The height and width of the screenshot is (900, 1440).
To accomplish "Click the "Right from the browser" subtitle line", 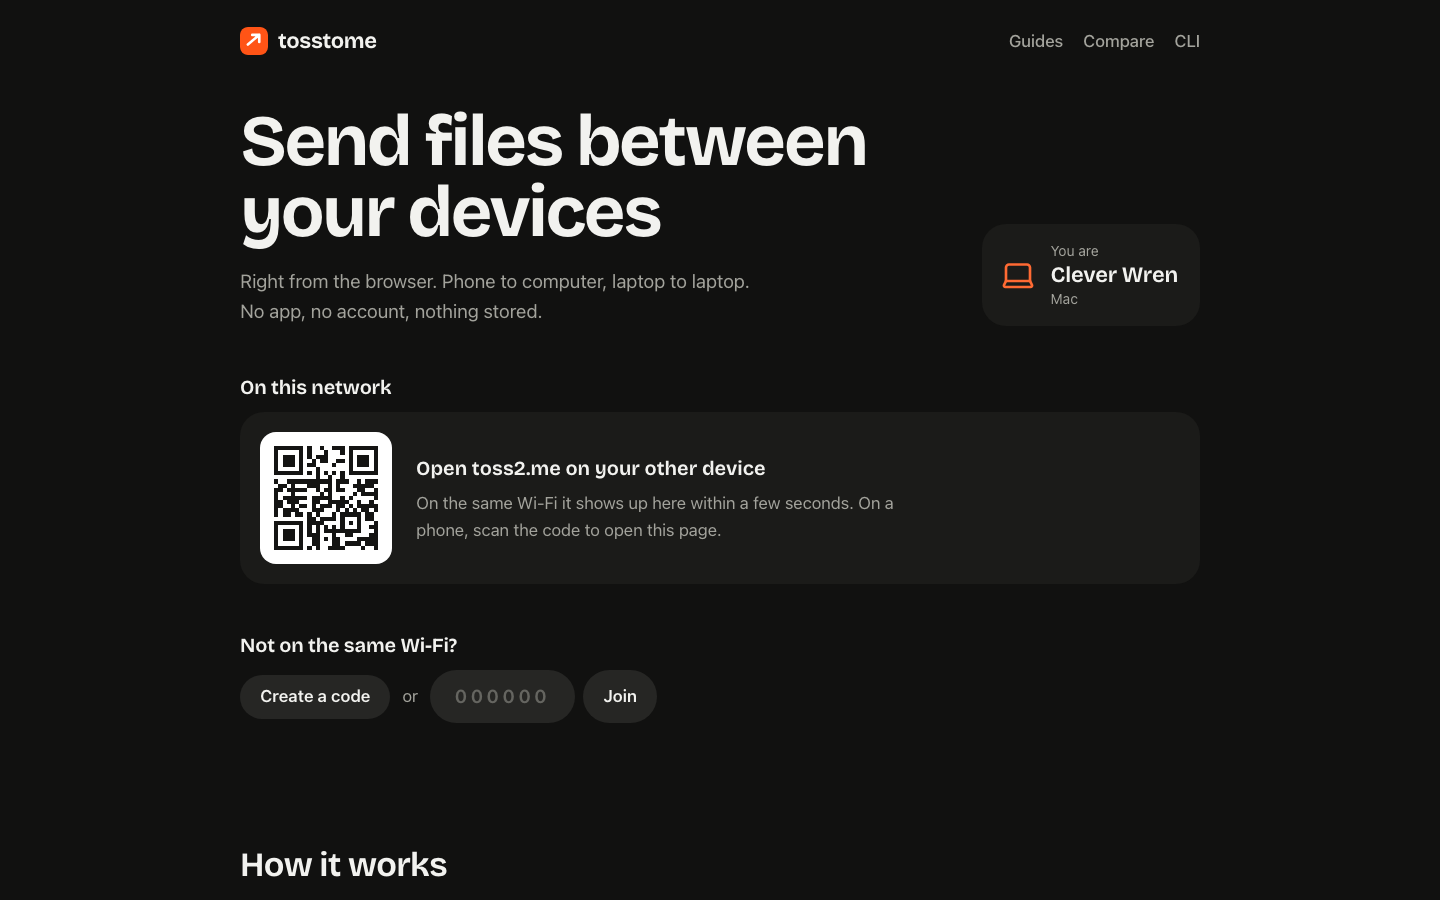I will 495,281.
